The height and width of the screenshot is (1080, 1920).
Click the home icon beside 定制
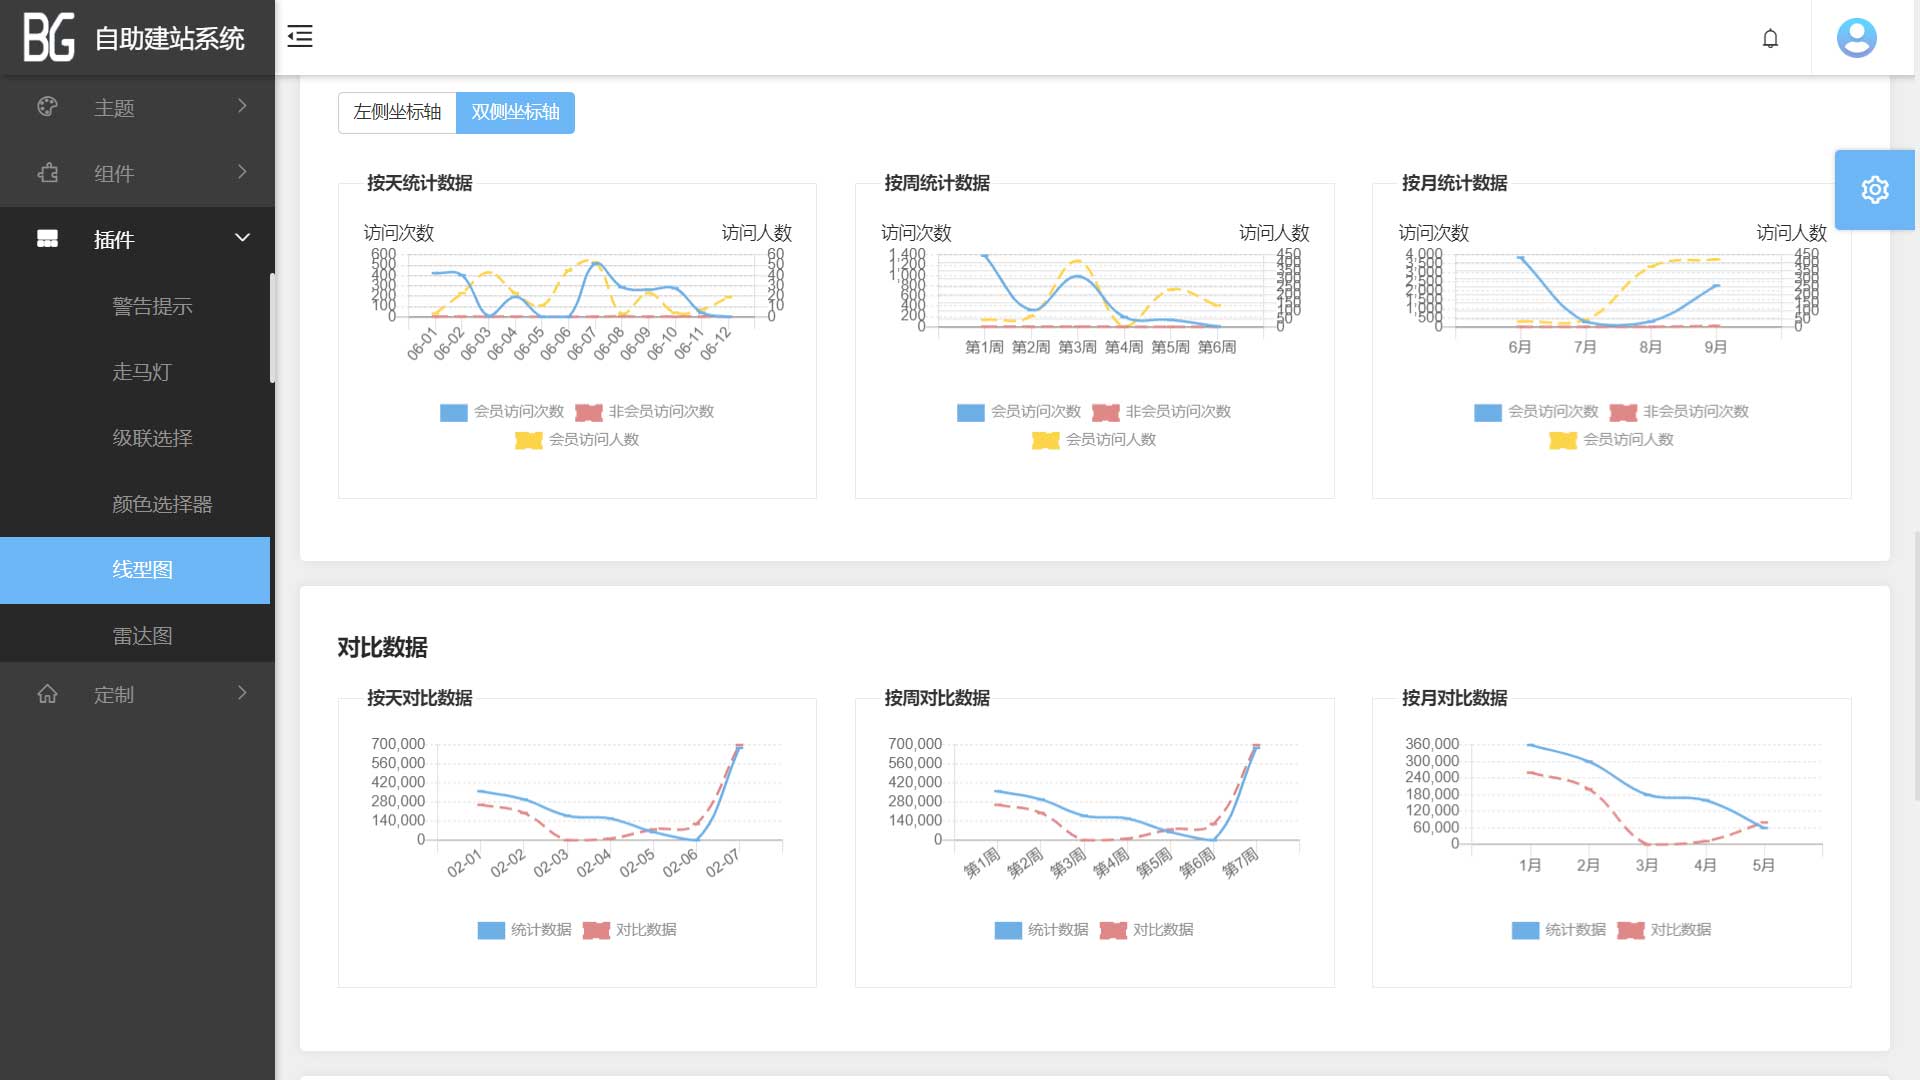[47, 694]
